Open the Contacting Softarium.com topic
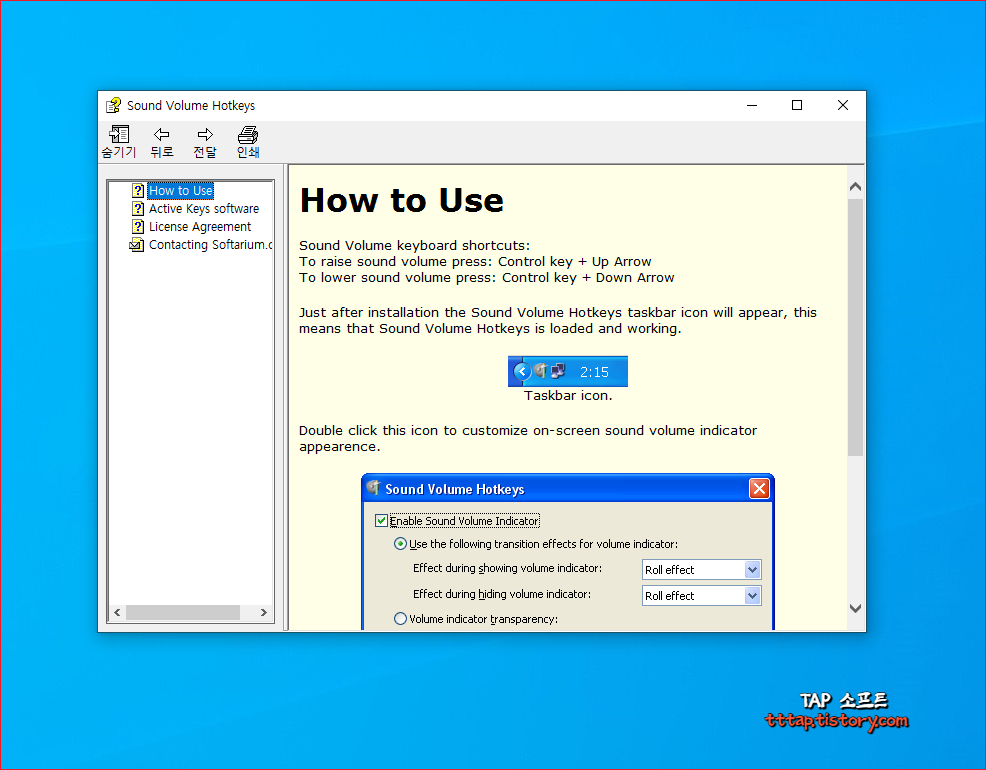This screenshot has width=986, height=770. pos(210,245)
